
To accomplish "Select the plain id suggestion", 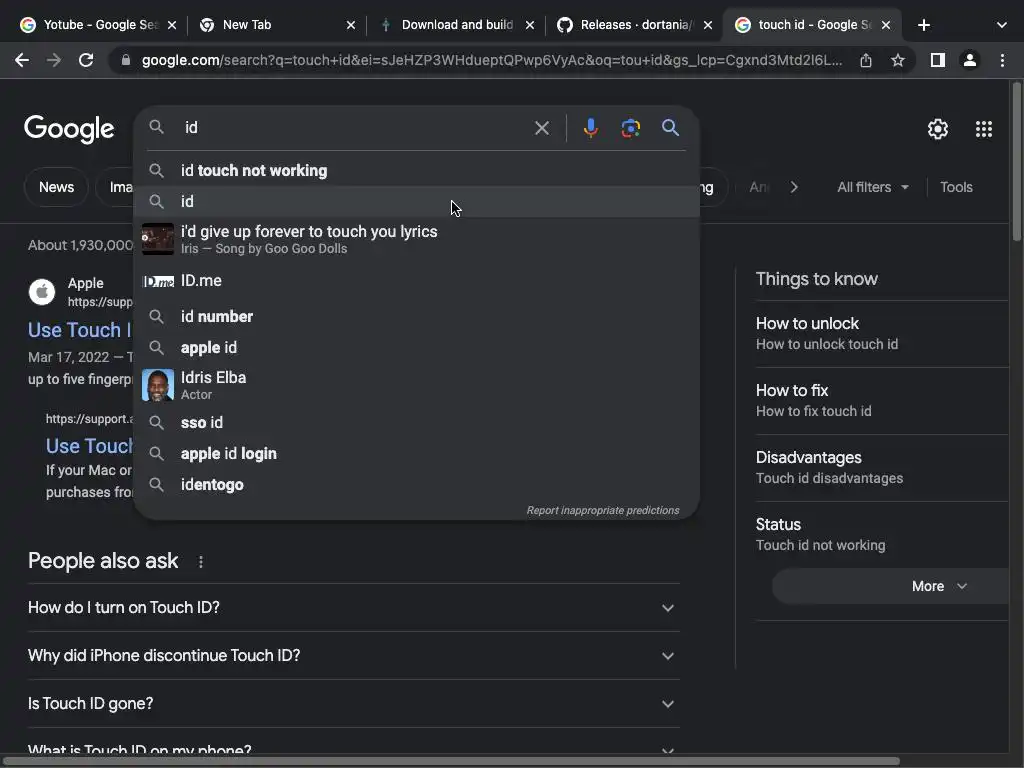I will pos(417,201).
